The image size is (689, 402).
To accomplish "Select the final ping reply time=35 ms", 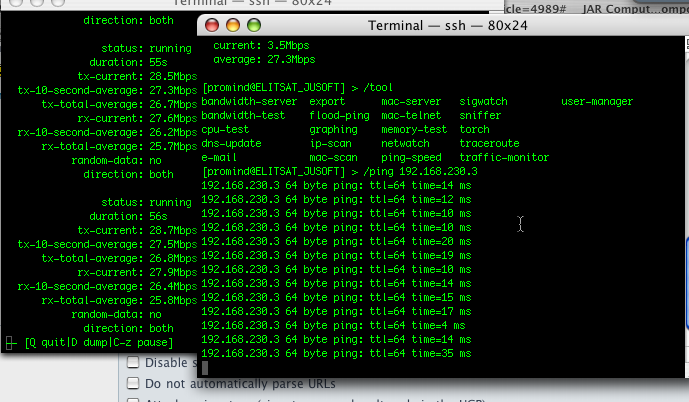I will (x=336, y=354).
